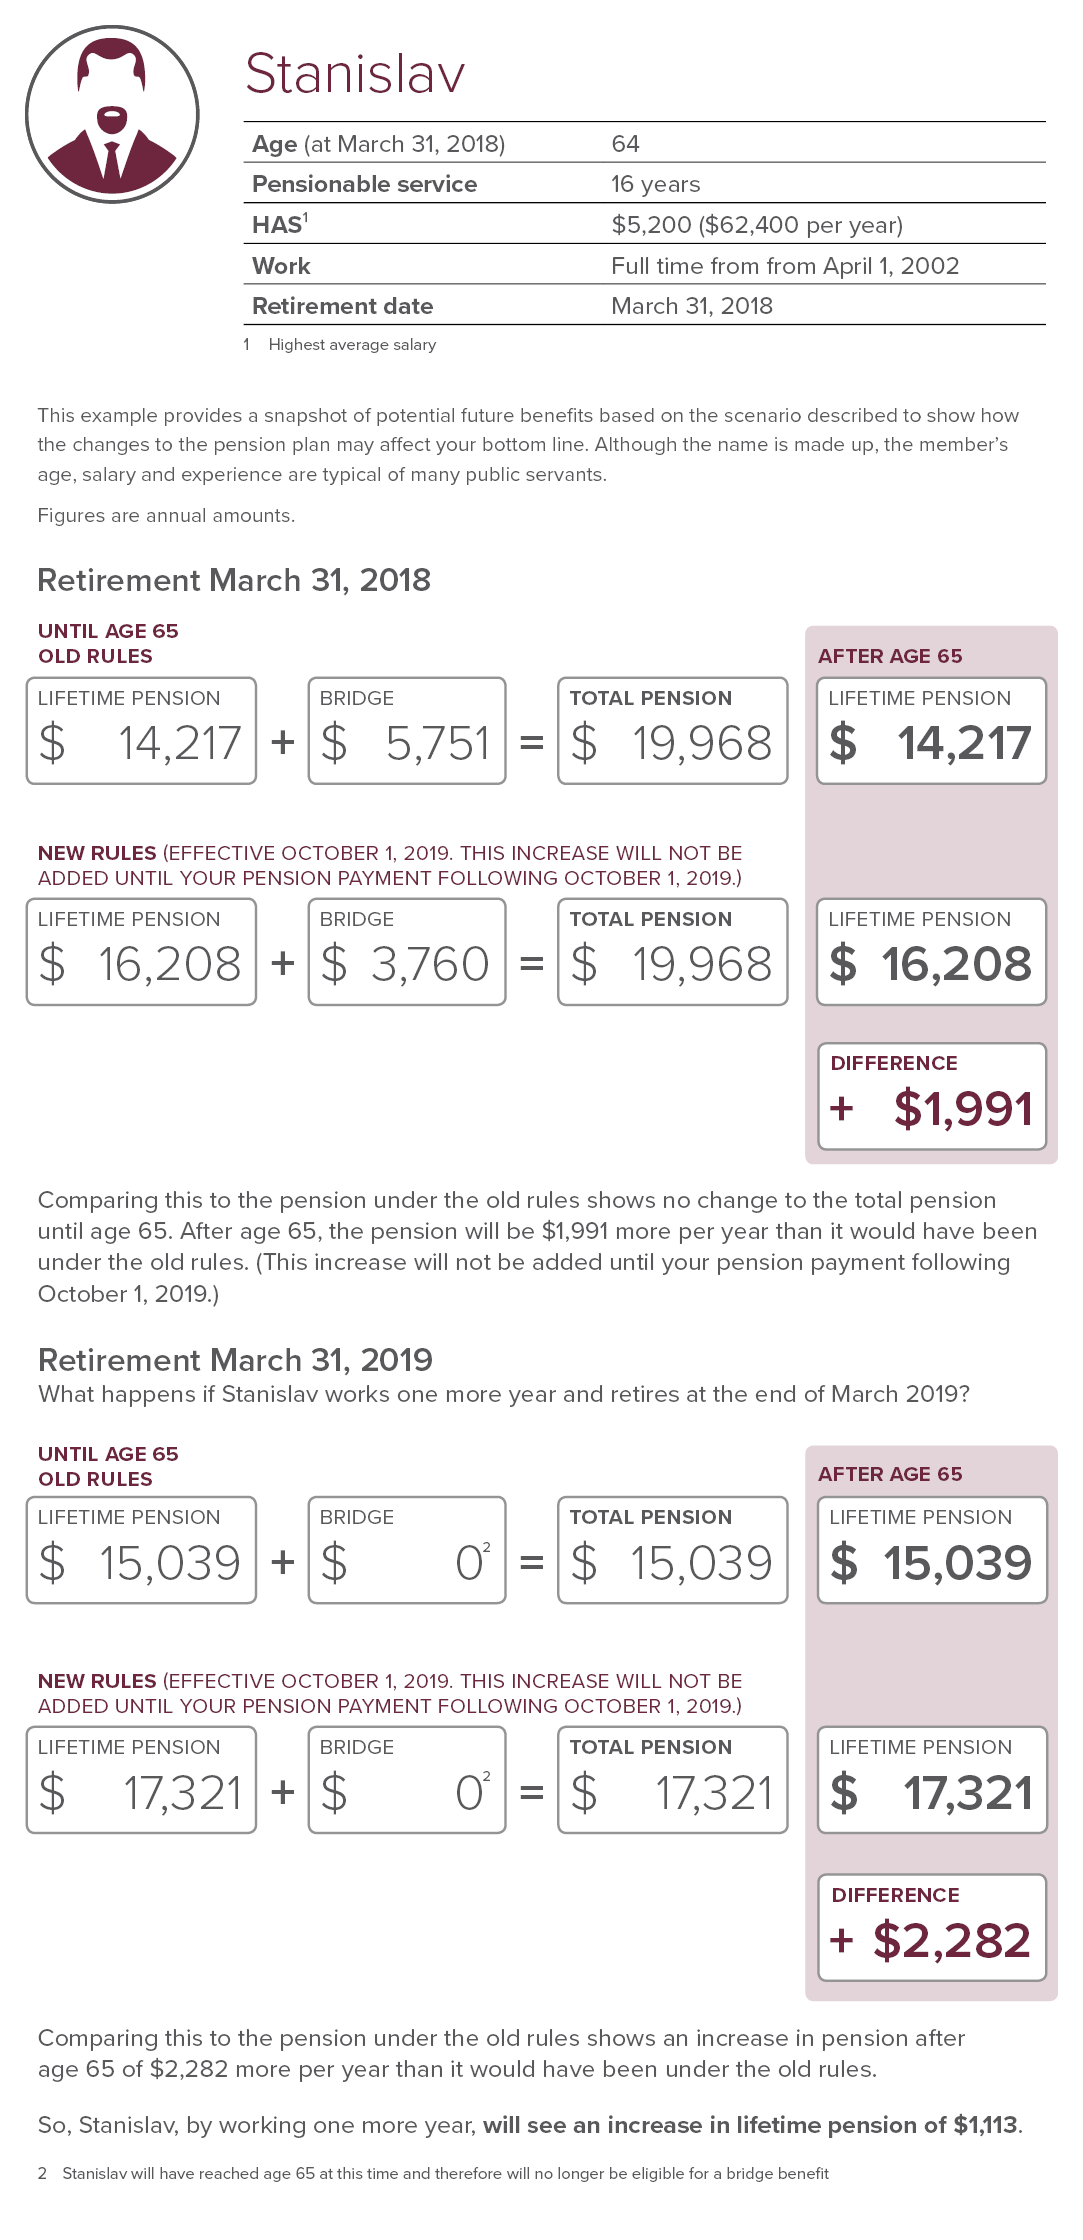
Task: Click the "Retirement March 31, 2018" section heading
Action: tap(234, 580)
